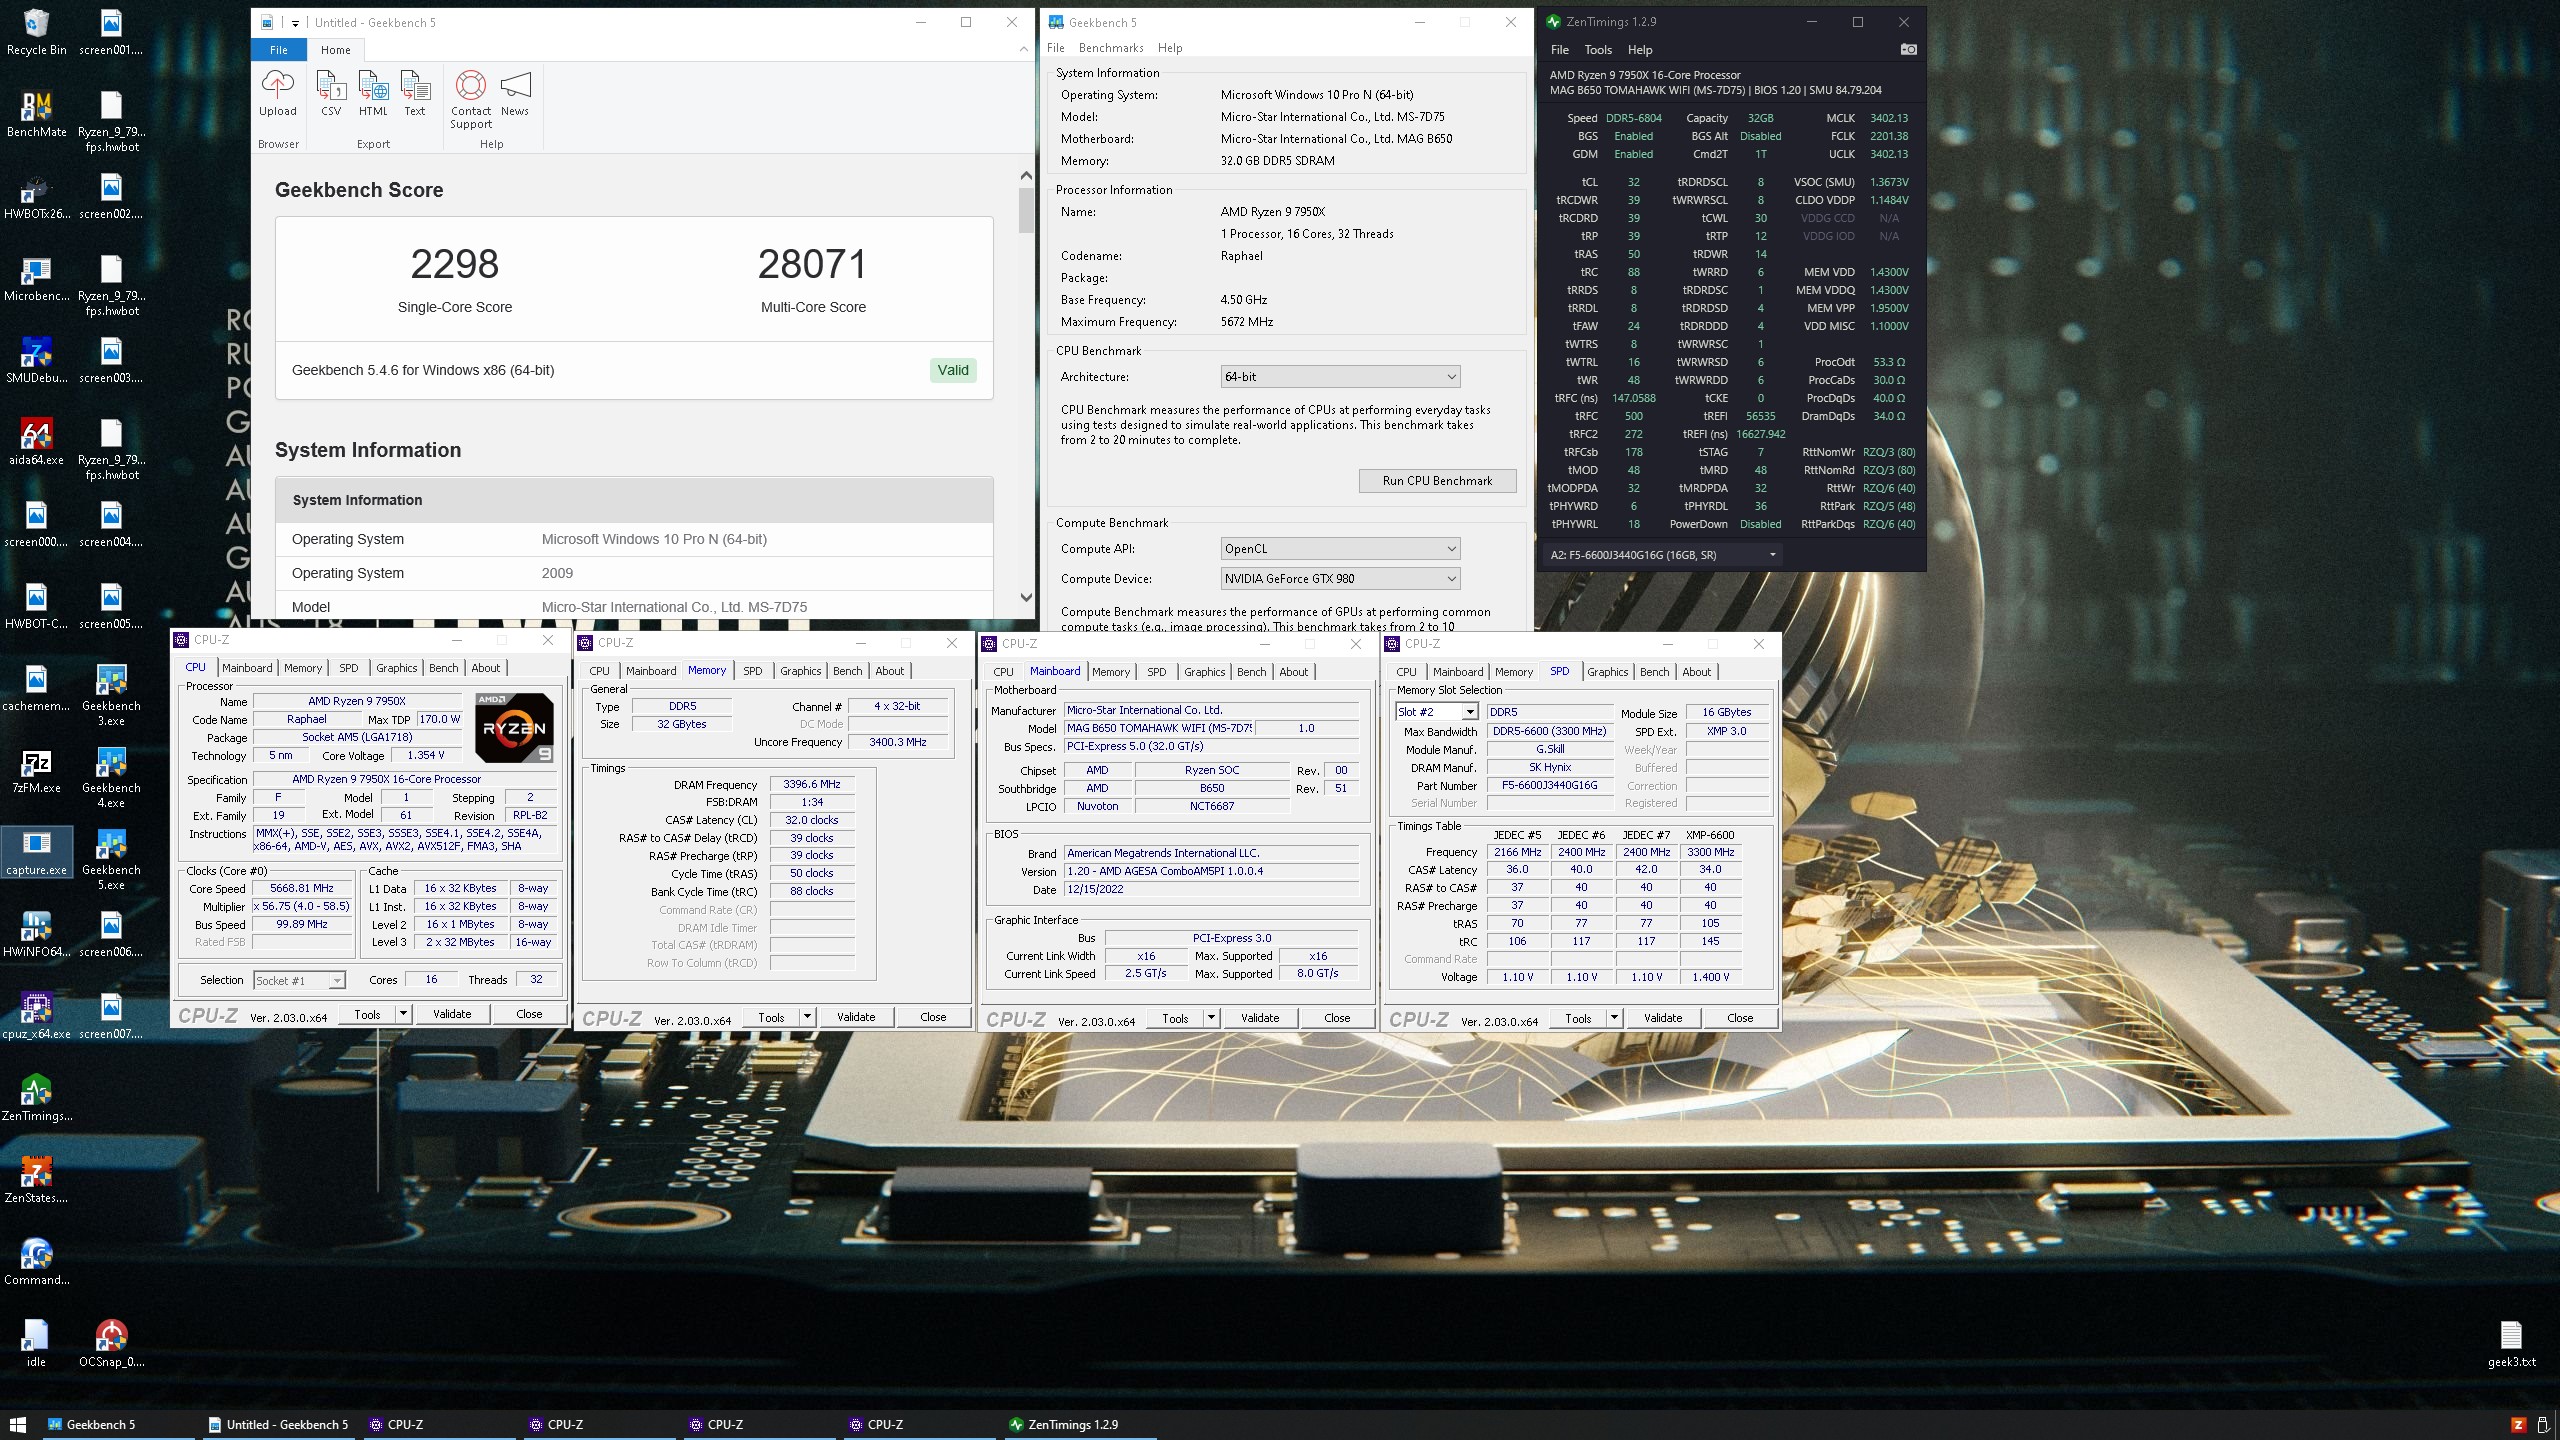Click the multi-core score 28071
The width and height of the screenshot is (2560, 1440).
812,264
